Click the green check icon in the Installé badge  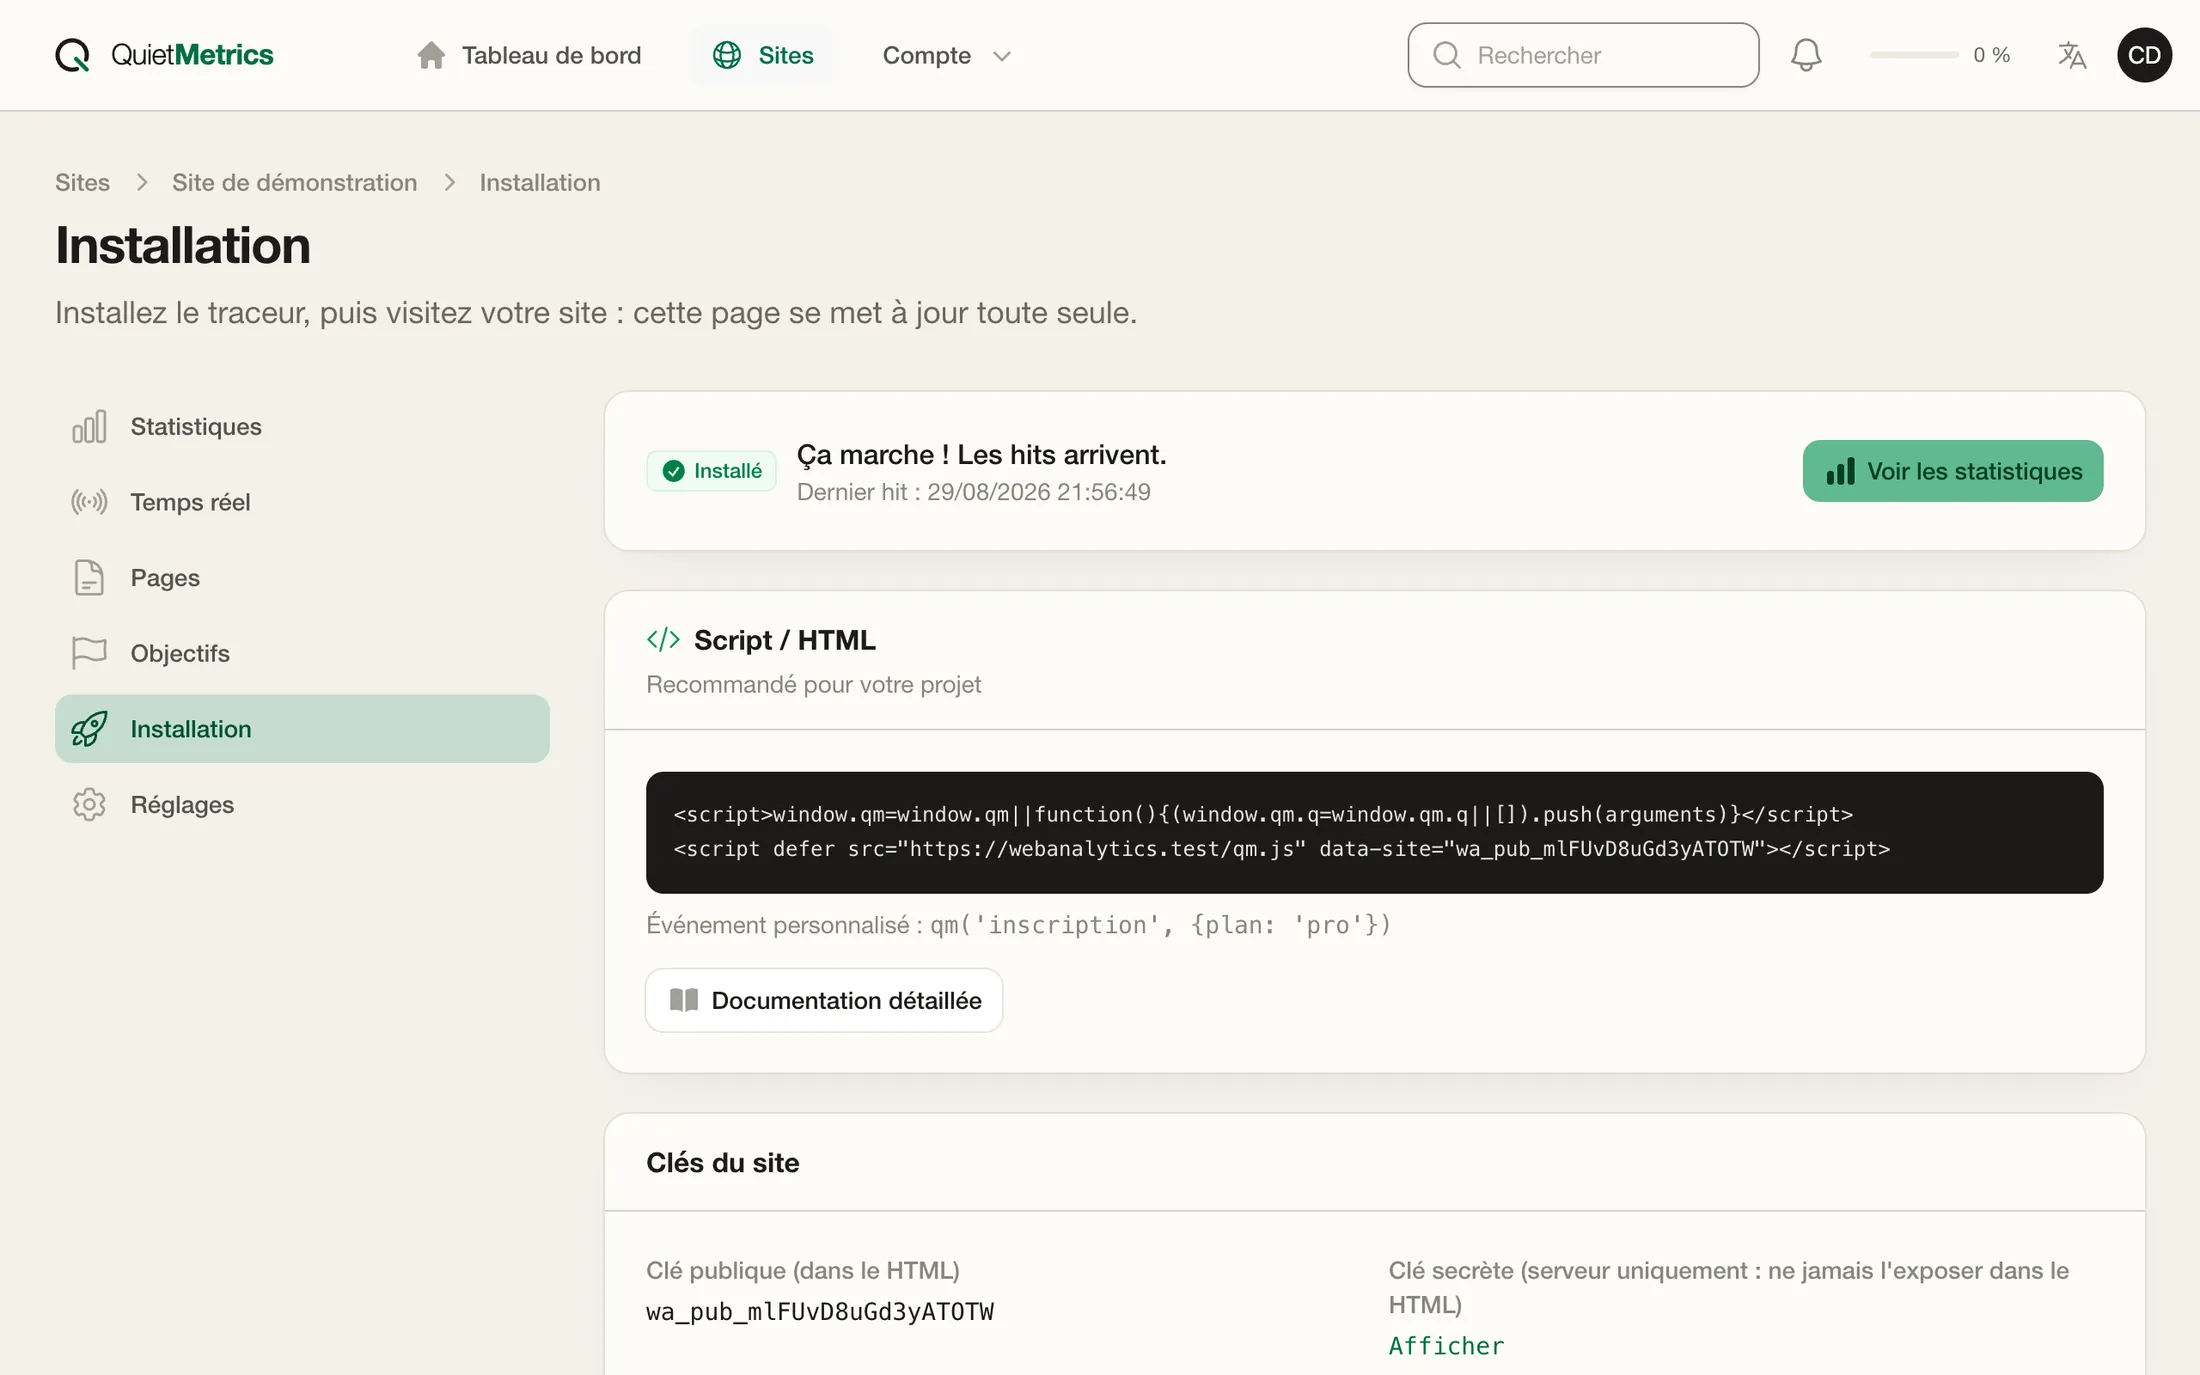tap(674, 471)
